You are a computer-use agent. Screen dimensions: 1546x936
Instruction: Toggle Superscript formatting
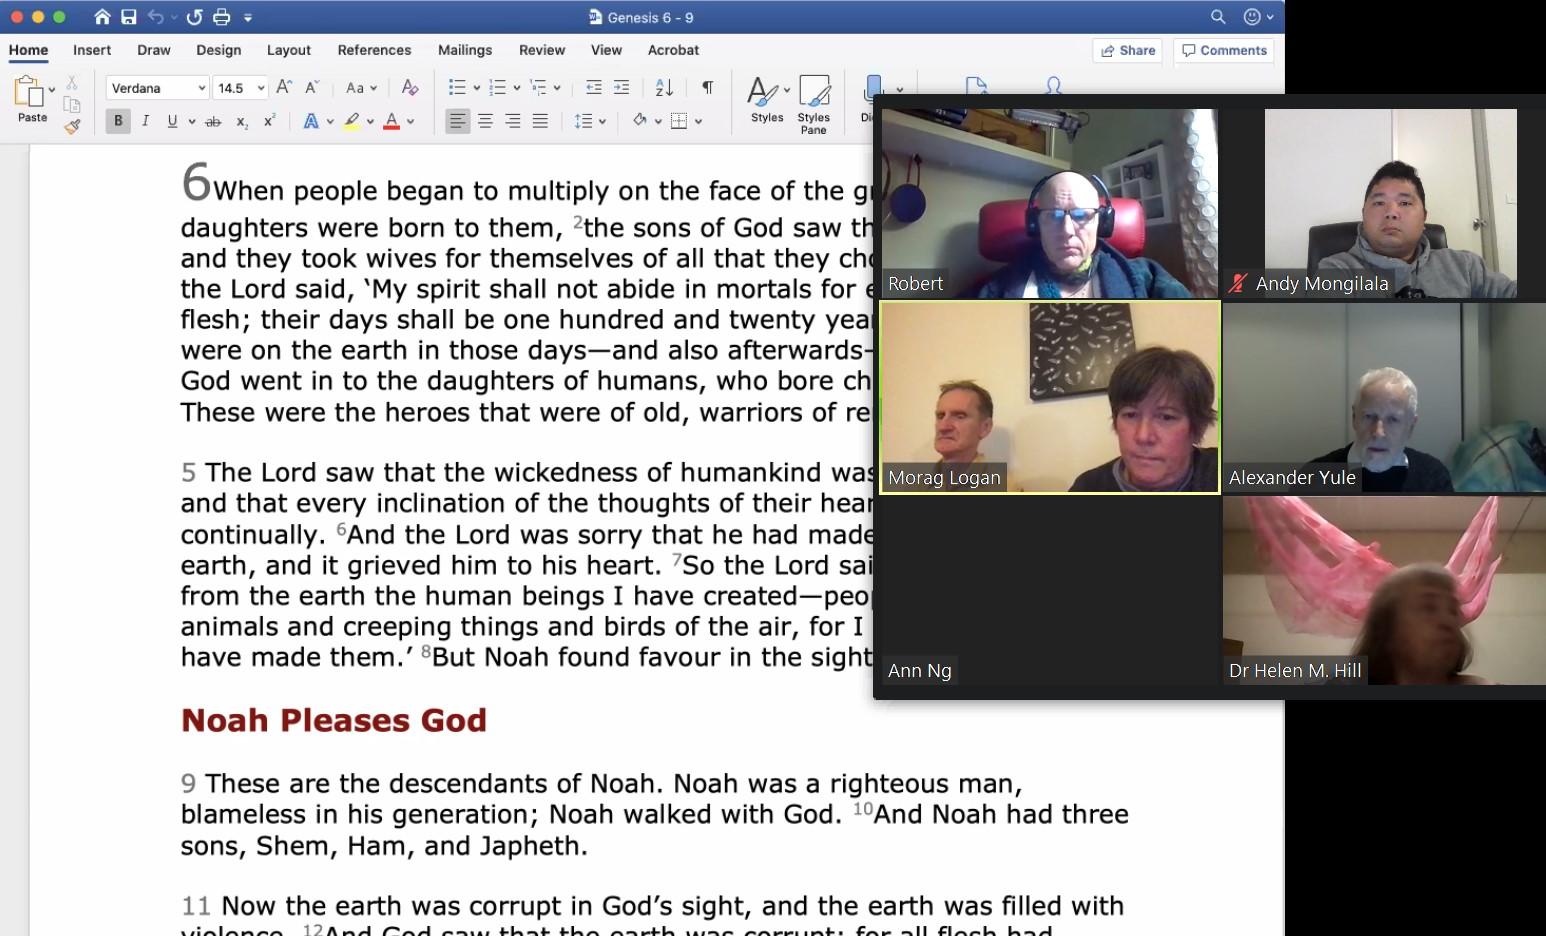tap(270, 121)
